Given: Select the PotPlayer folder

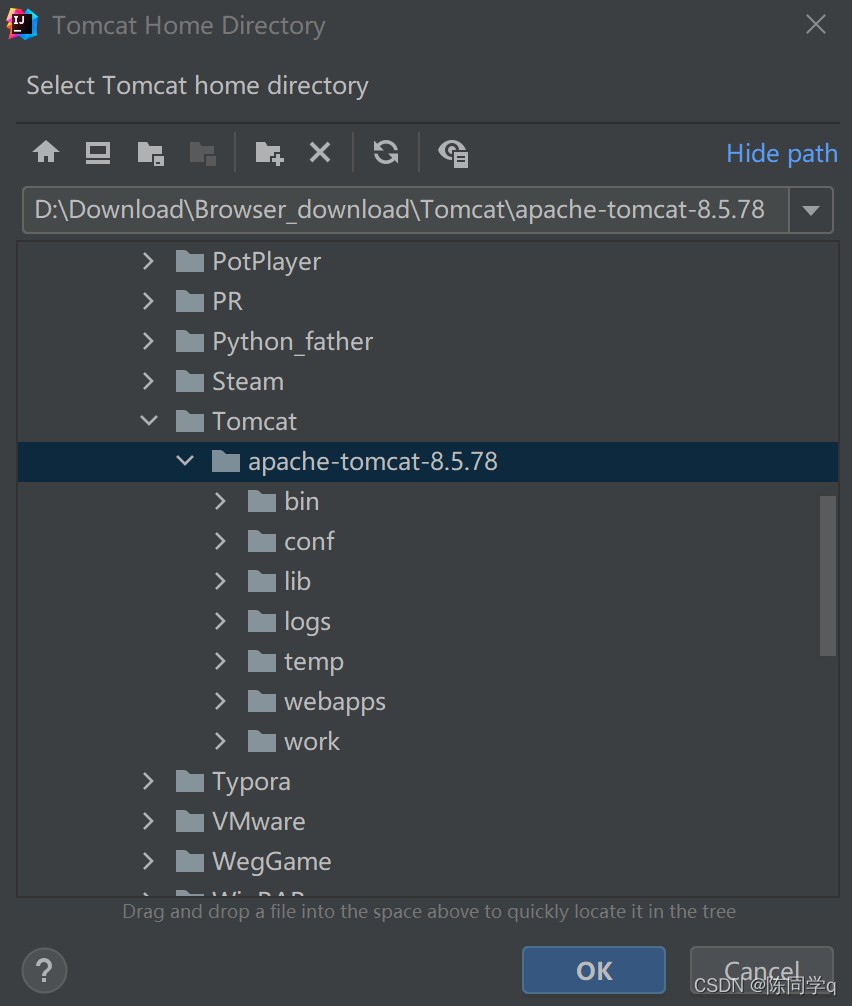Looking at the screenshot, I should click(248, 261).
